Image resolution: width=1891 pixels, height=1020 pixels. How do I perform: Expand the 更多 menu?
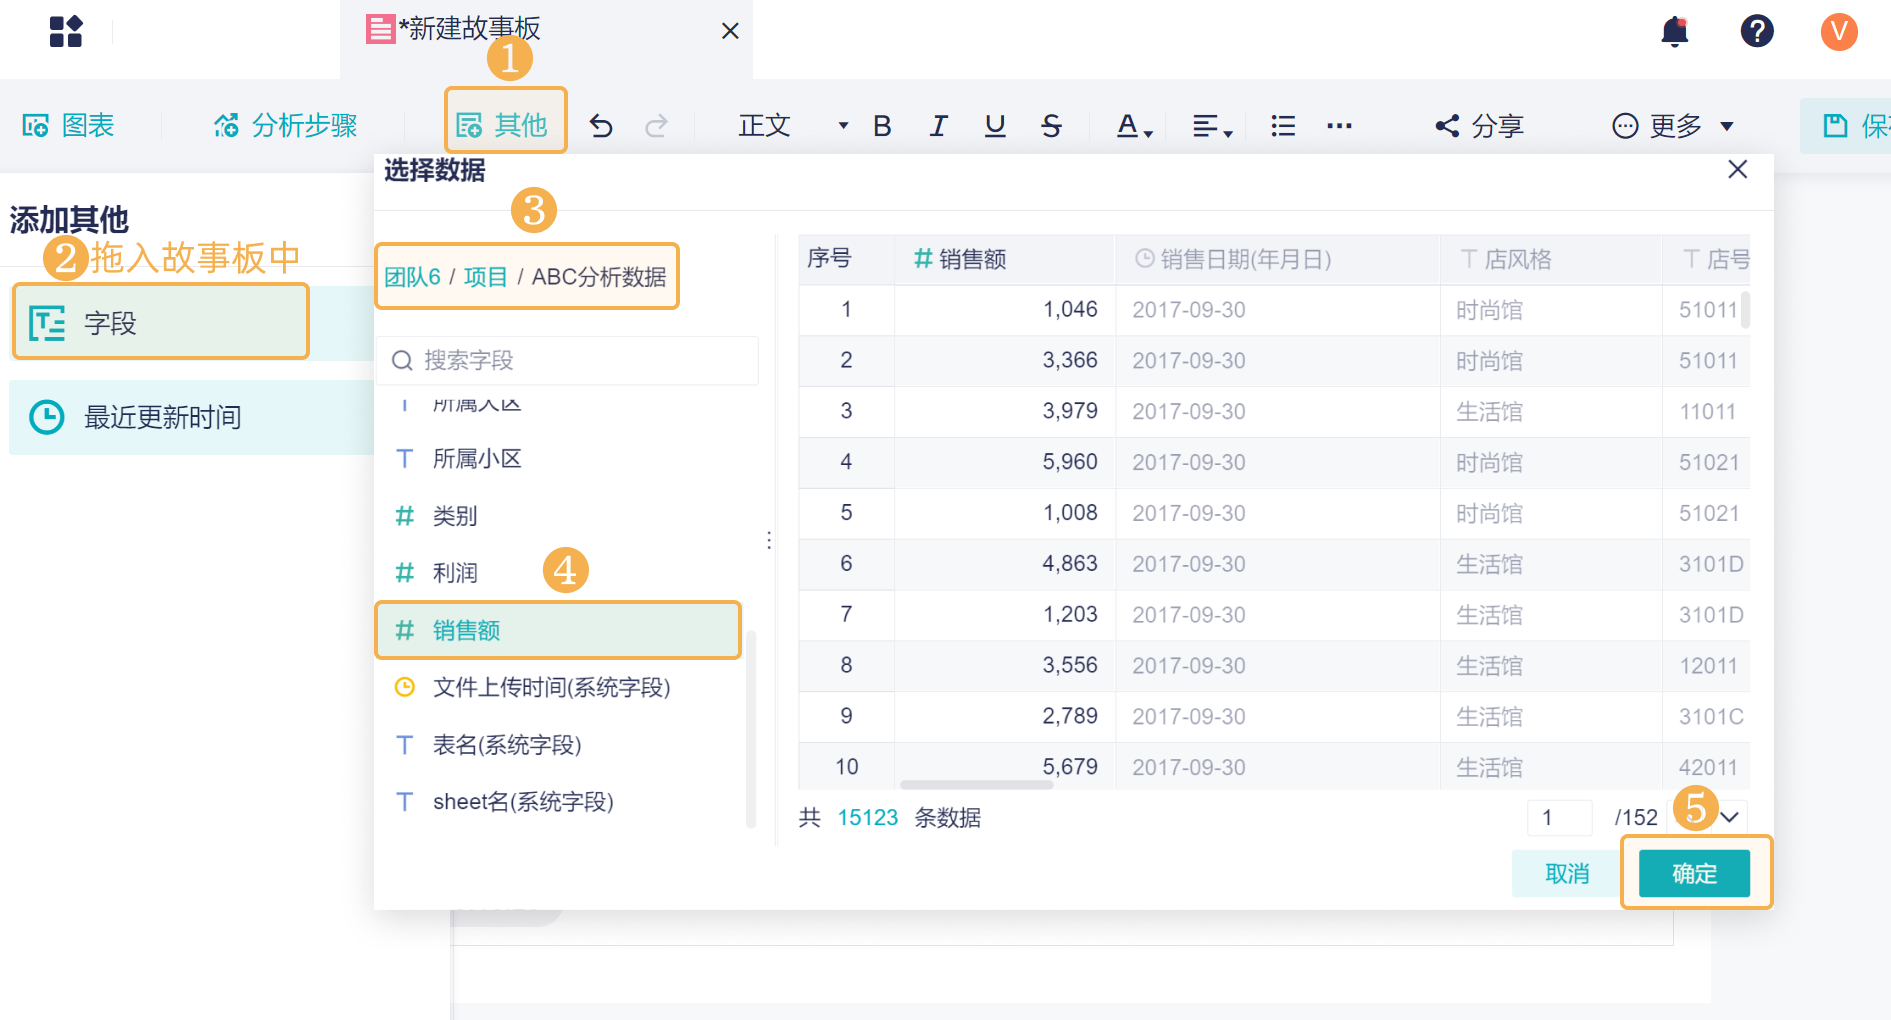1672,126
